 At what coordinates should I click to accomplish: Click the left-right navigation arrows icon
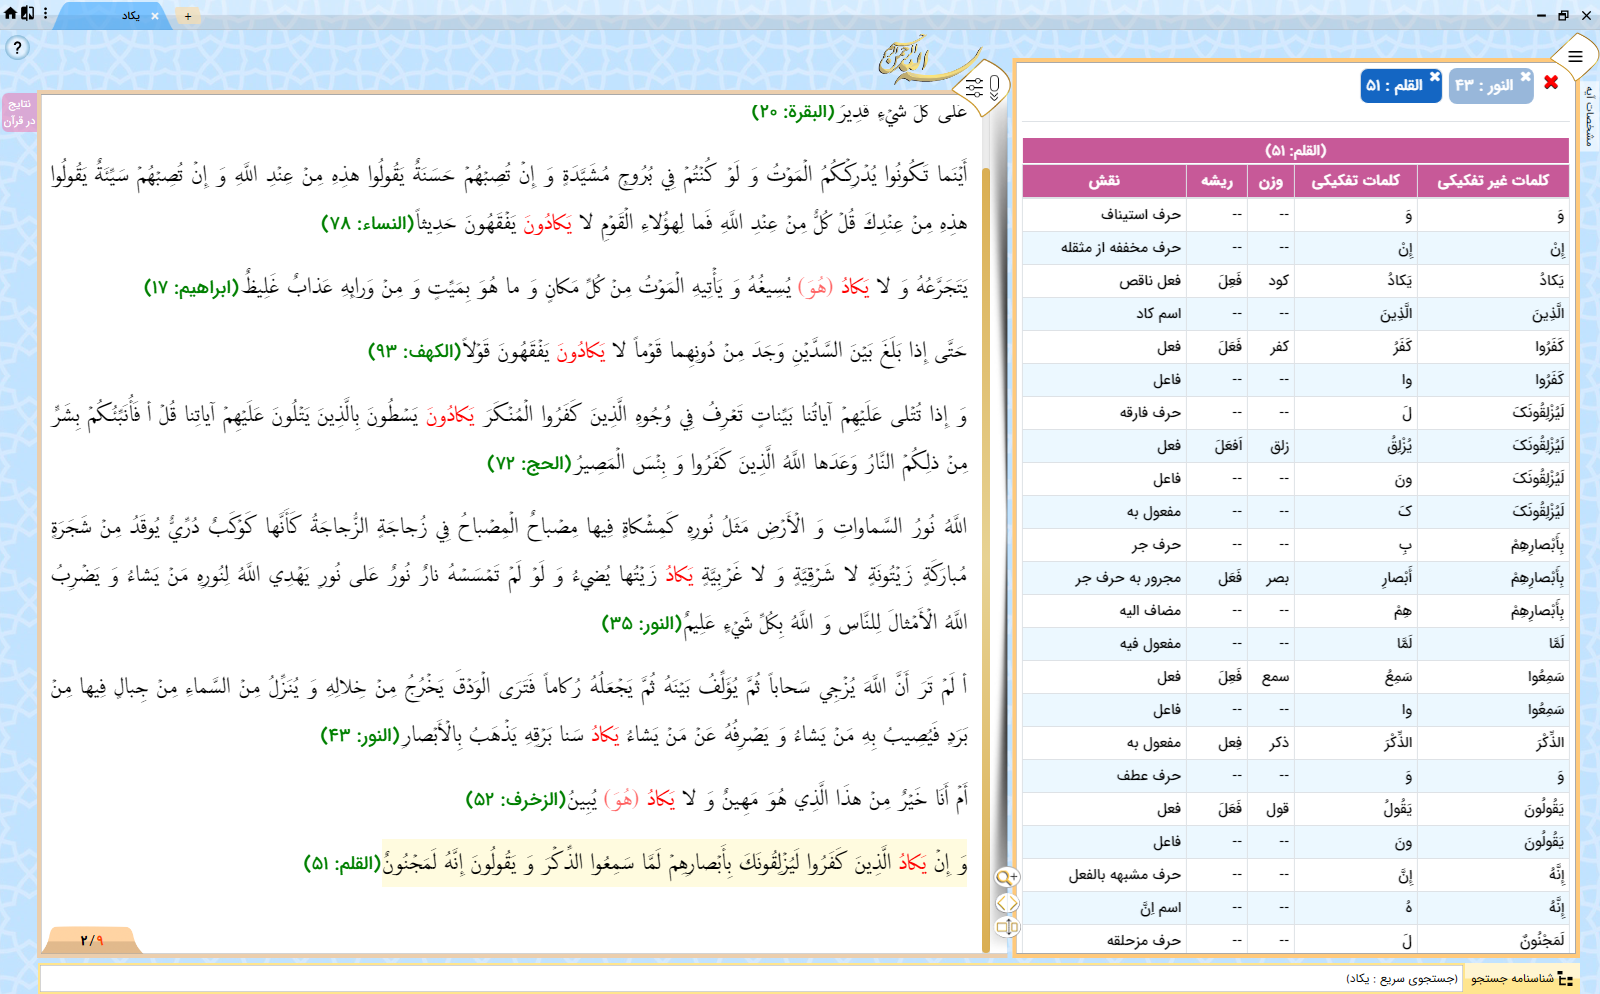1007,903
